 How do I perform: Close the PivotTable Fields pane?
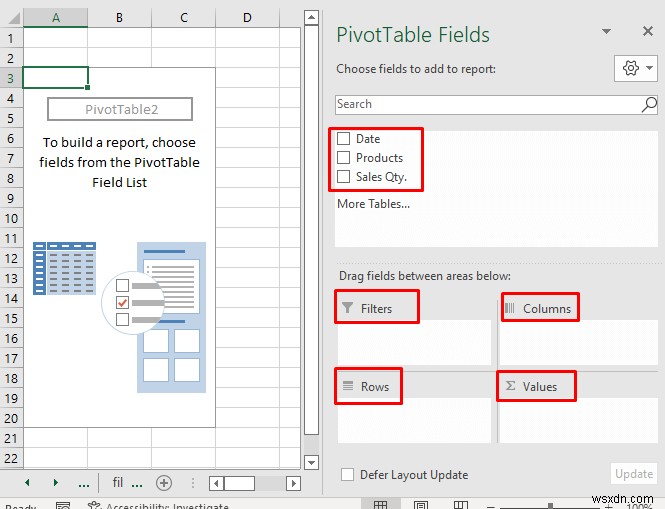(x=648, y=31)
